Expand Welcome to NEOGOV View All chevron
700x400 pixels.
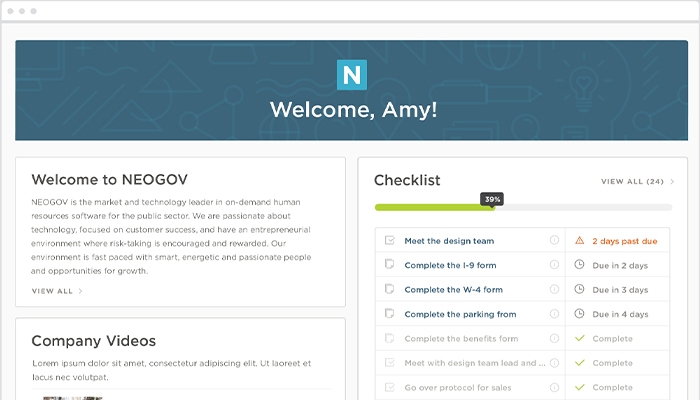click(80, 291)
